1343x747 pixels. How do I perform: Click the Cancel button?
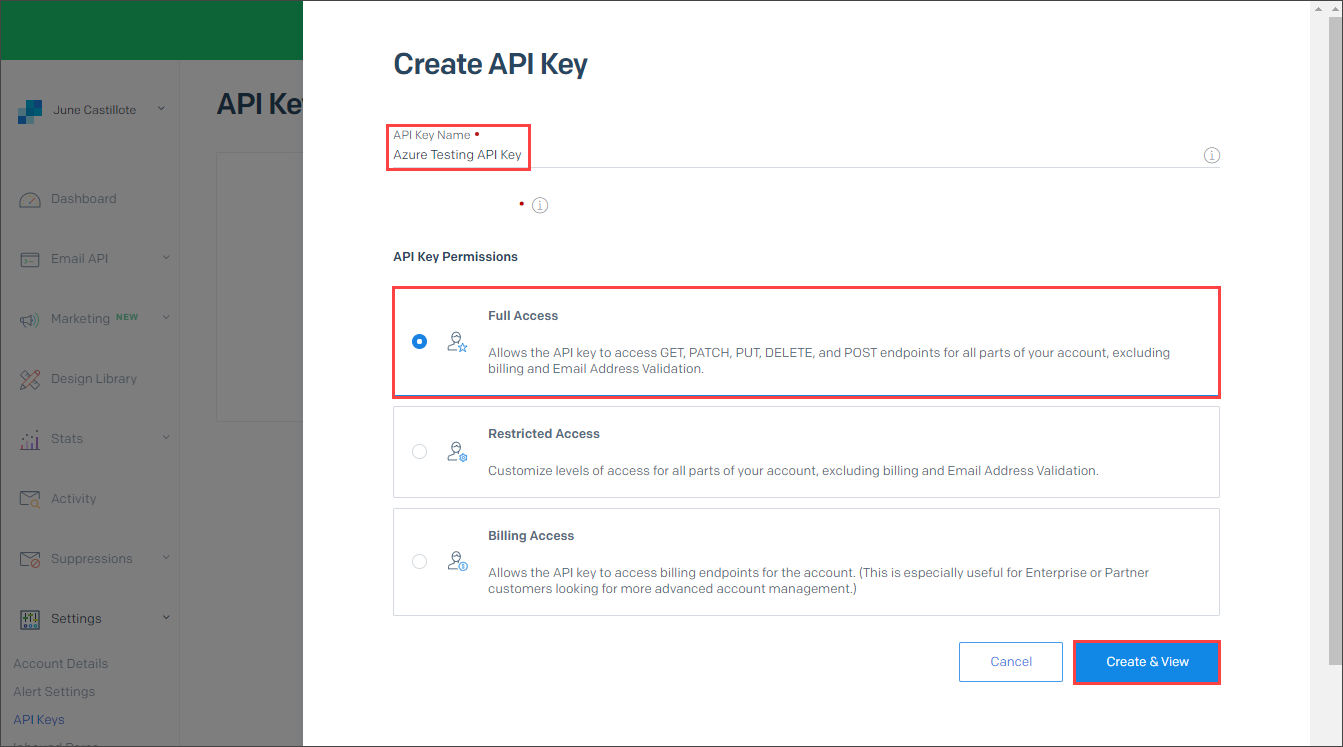pyautogui.click(x=1011, y=662)
